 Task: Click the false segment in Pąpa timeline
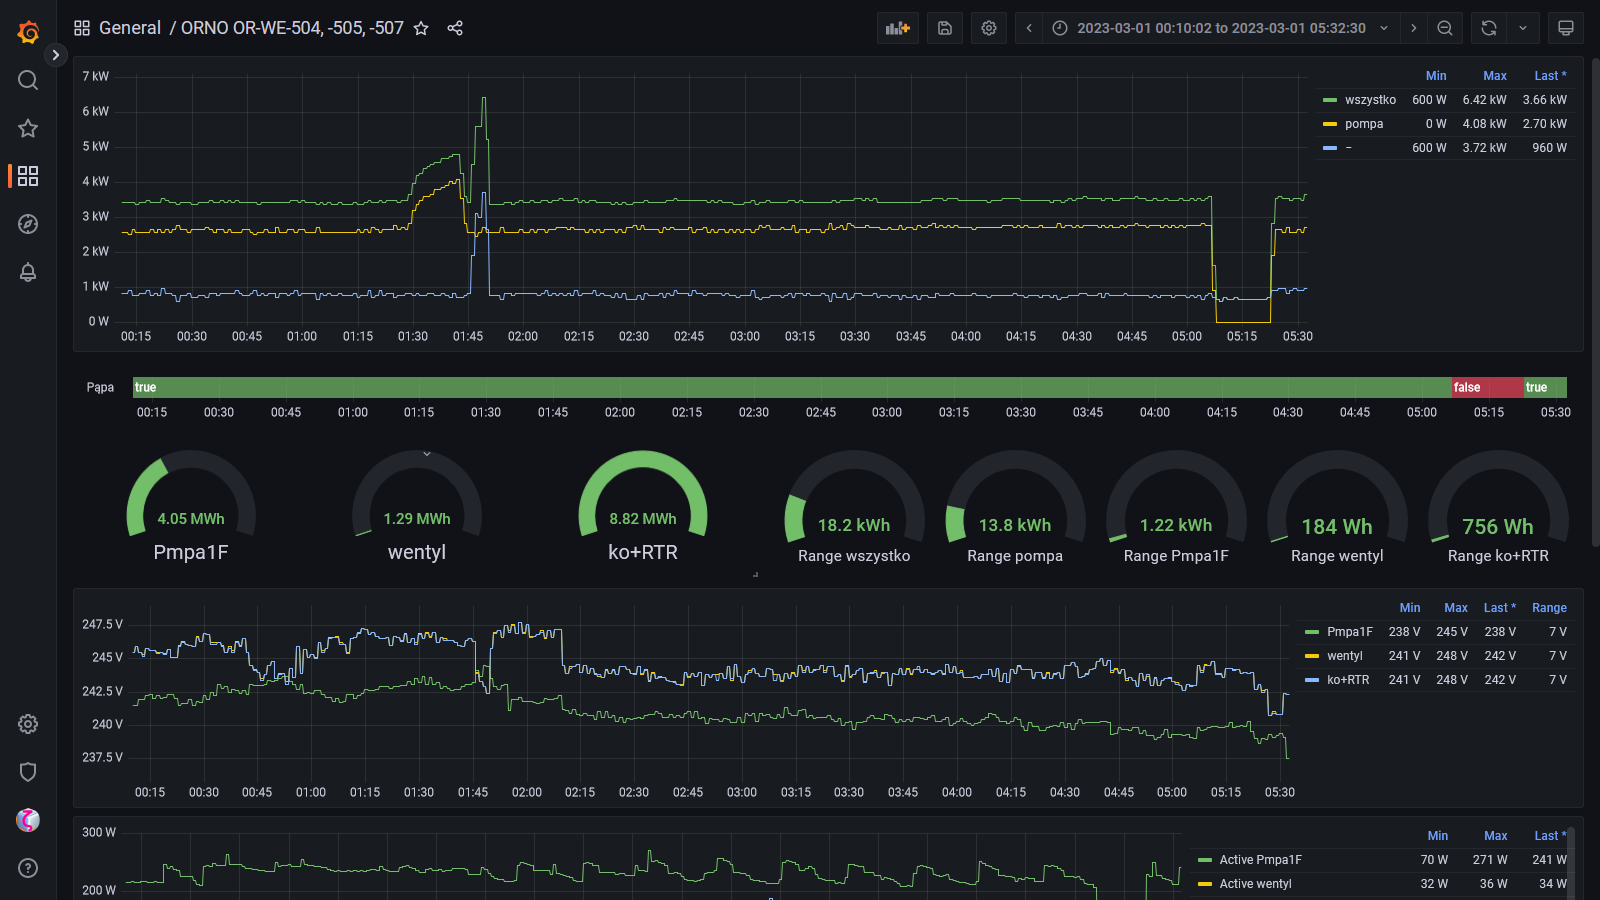(x=1486, y=388)
